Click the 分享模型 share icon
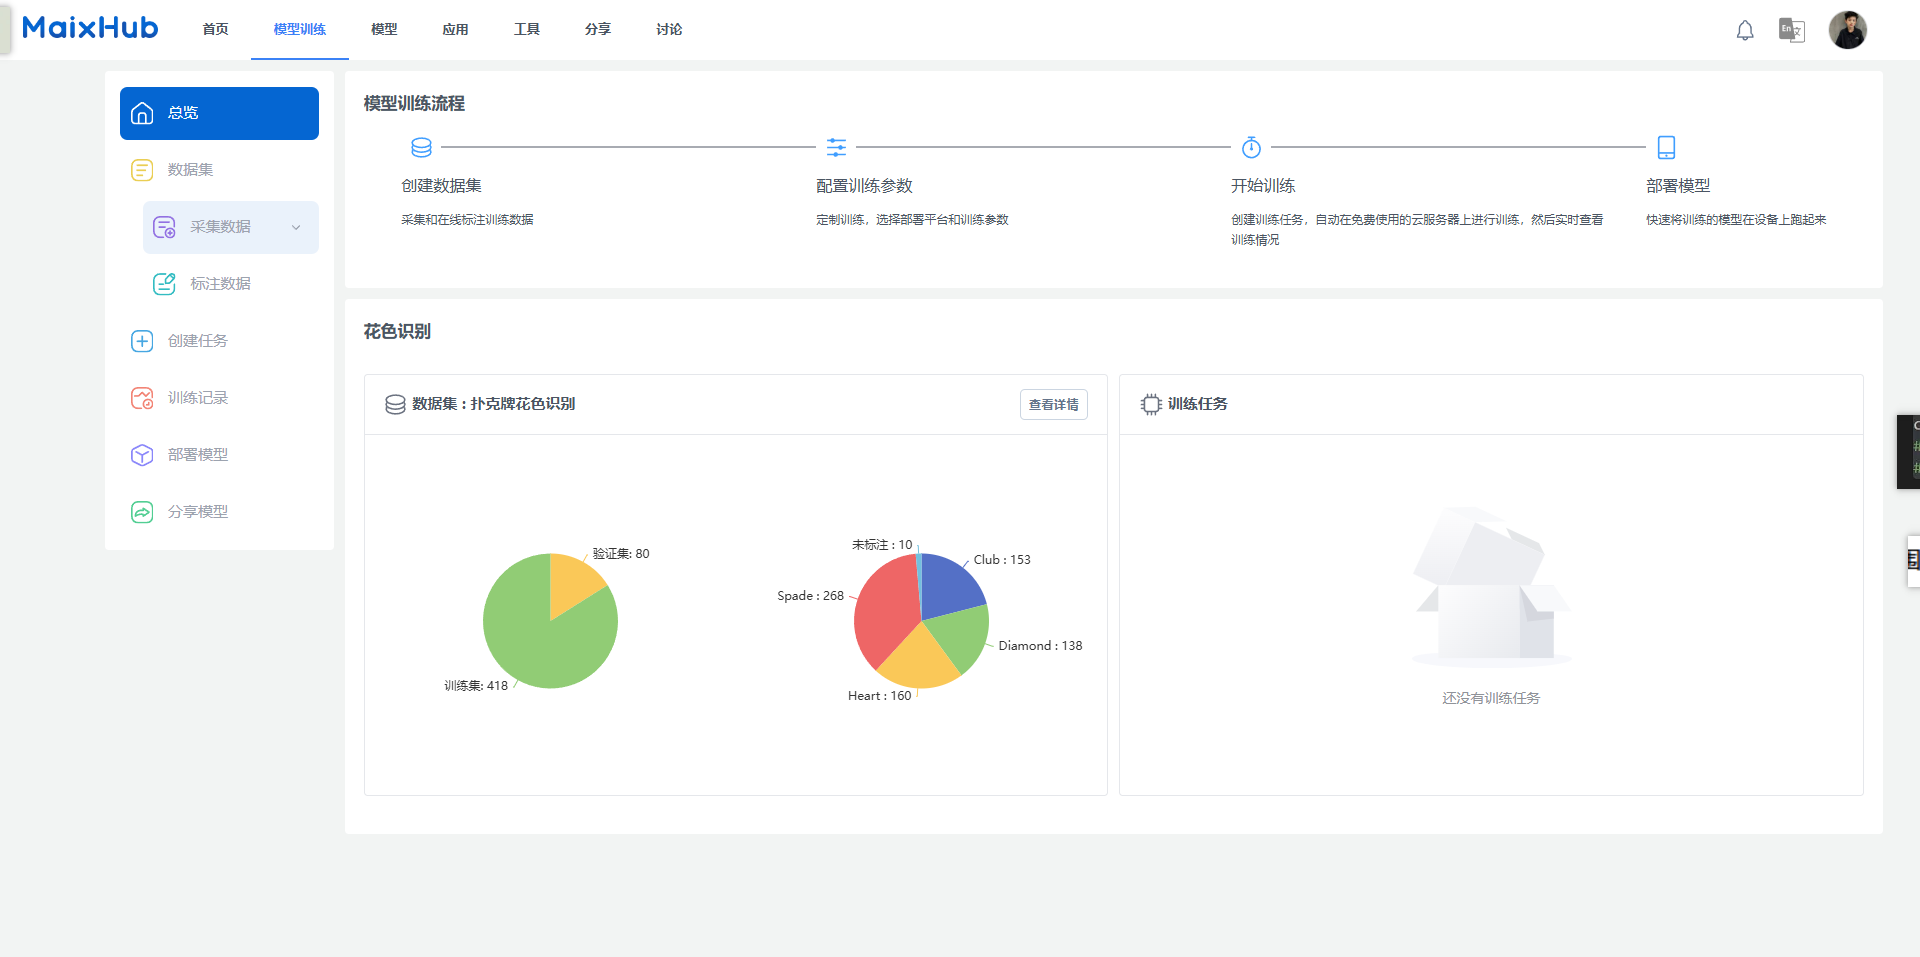The height and width of the screenshot is (957, 1920). click(x=142, y=512)
